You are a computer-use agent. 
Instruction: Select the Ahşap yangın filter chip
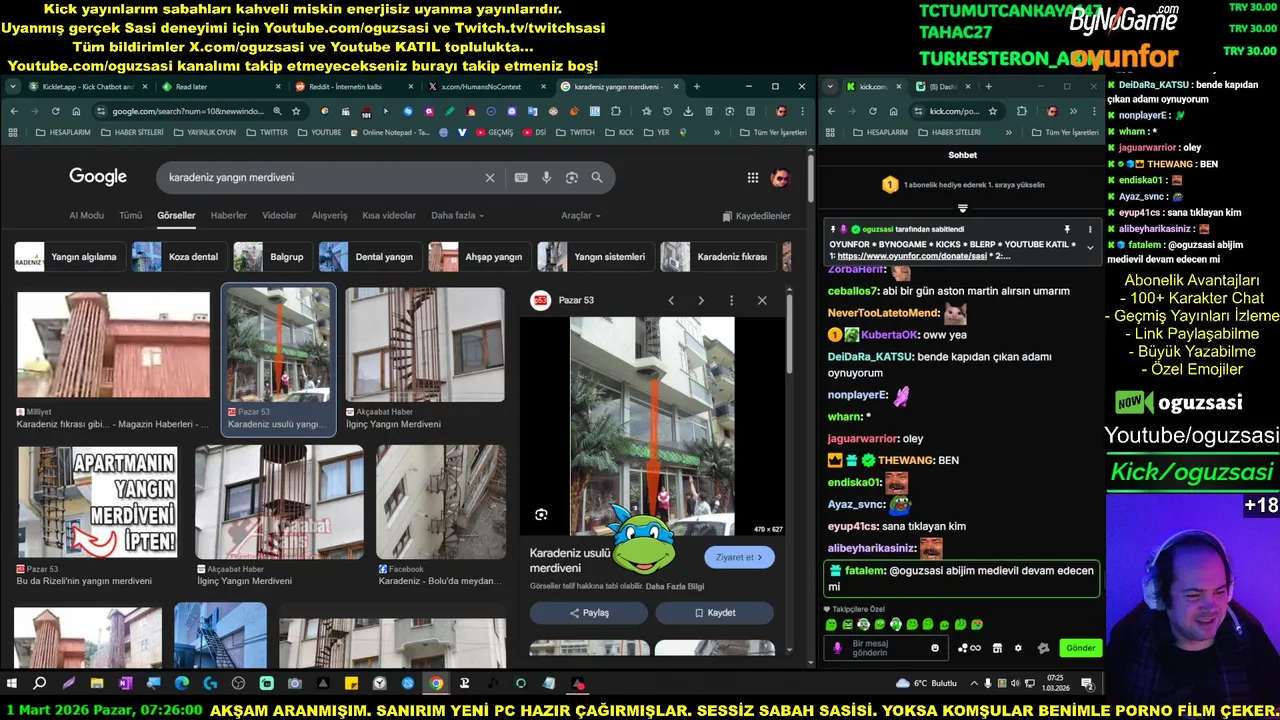coord(480,257)
